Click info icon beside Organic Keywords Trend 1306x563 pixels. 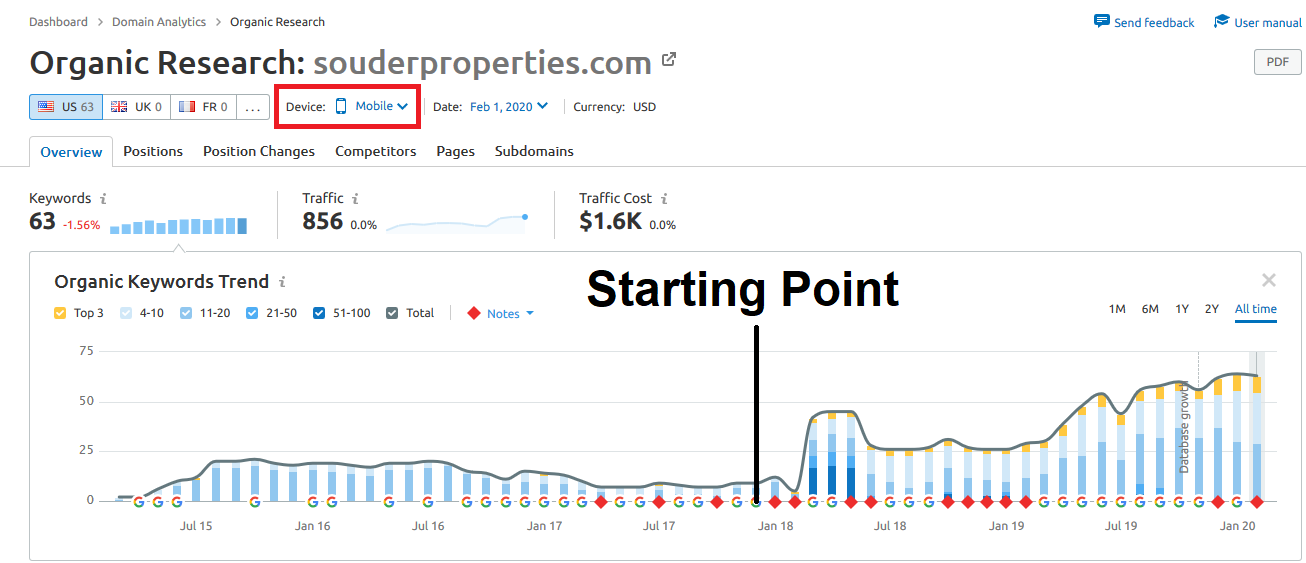point(283,282)
